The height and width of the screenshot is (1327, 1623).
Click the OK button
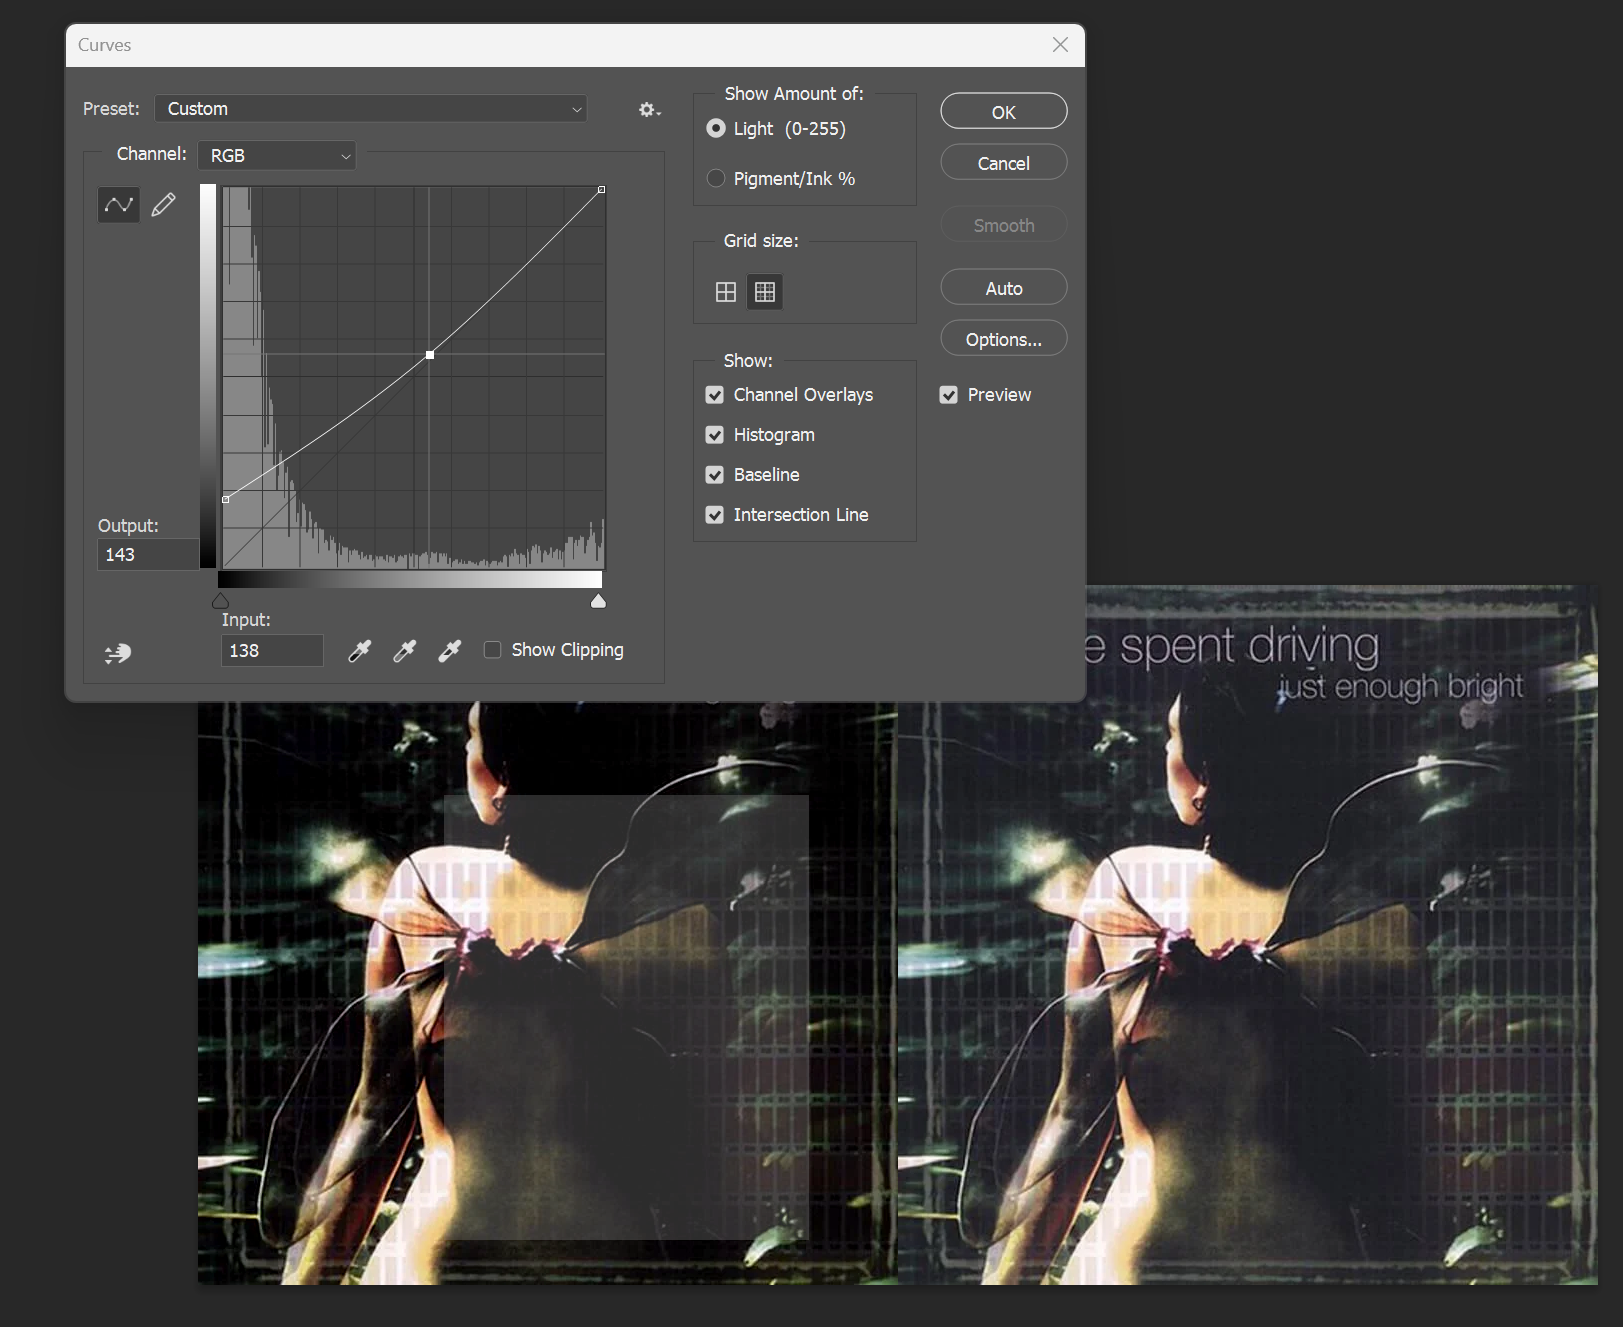1003,112
